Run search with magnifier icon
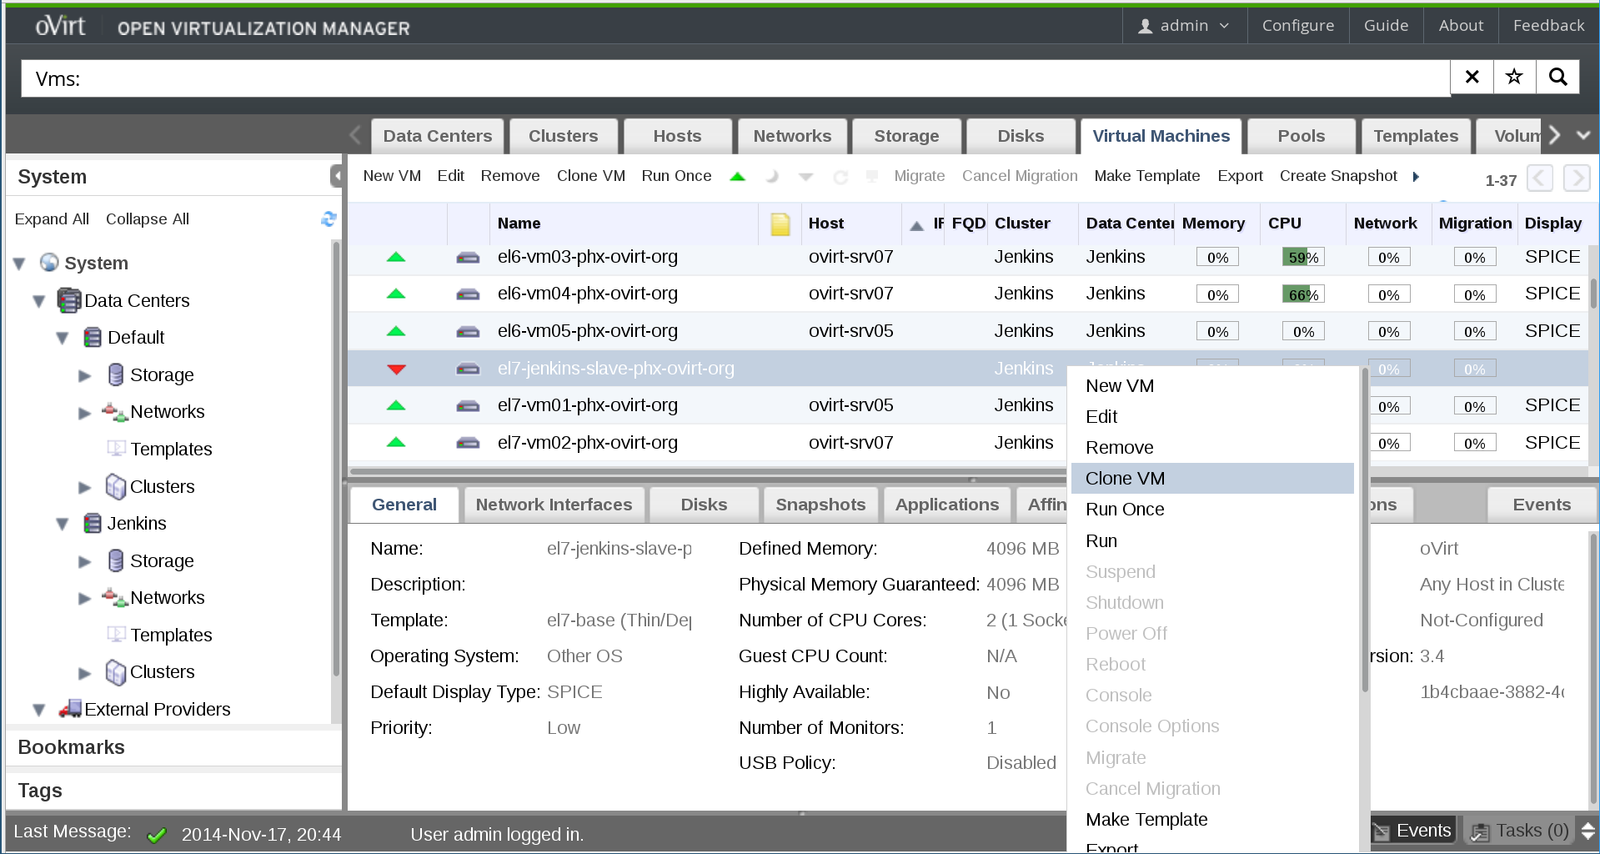This screenshot has height=854, width=1600. tap(1558, 77)
